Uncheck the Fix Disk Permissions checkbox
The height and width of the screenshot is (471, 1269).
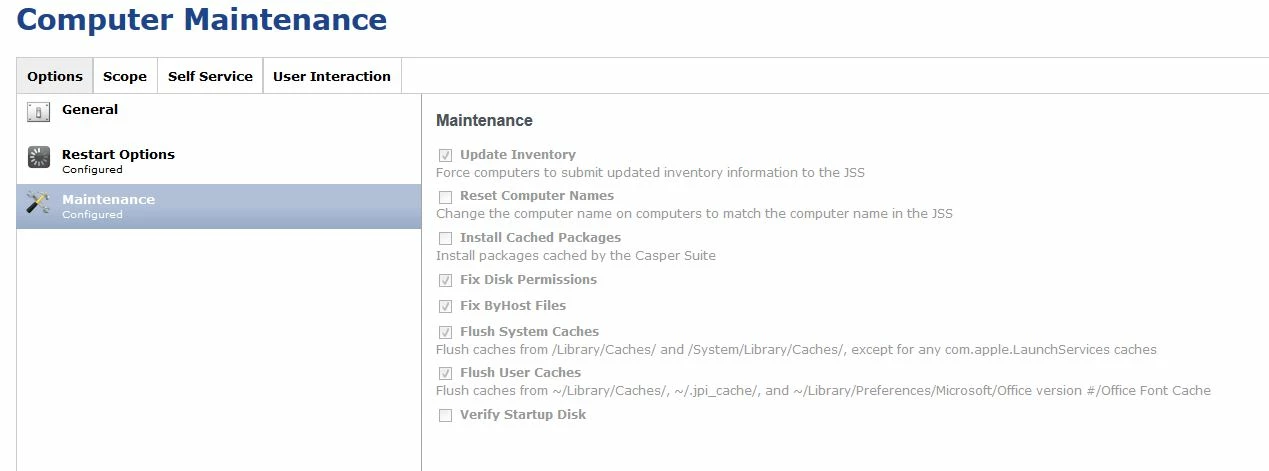(445, 281)
